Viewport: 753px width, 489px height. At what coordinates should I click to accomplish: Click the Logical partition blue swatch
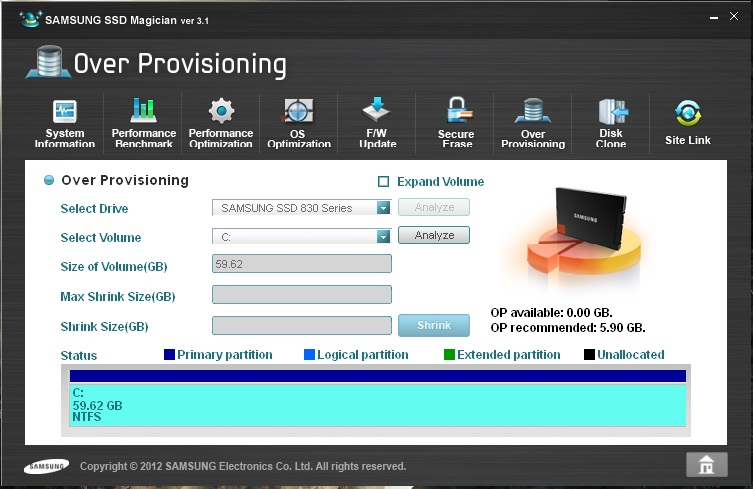(309, 355)
